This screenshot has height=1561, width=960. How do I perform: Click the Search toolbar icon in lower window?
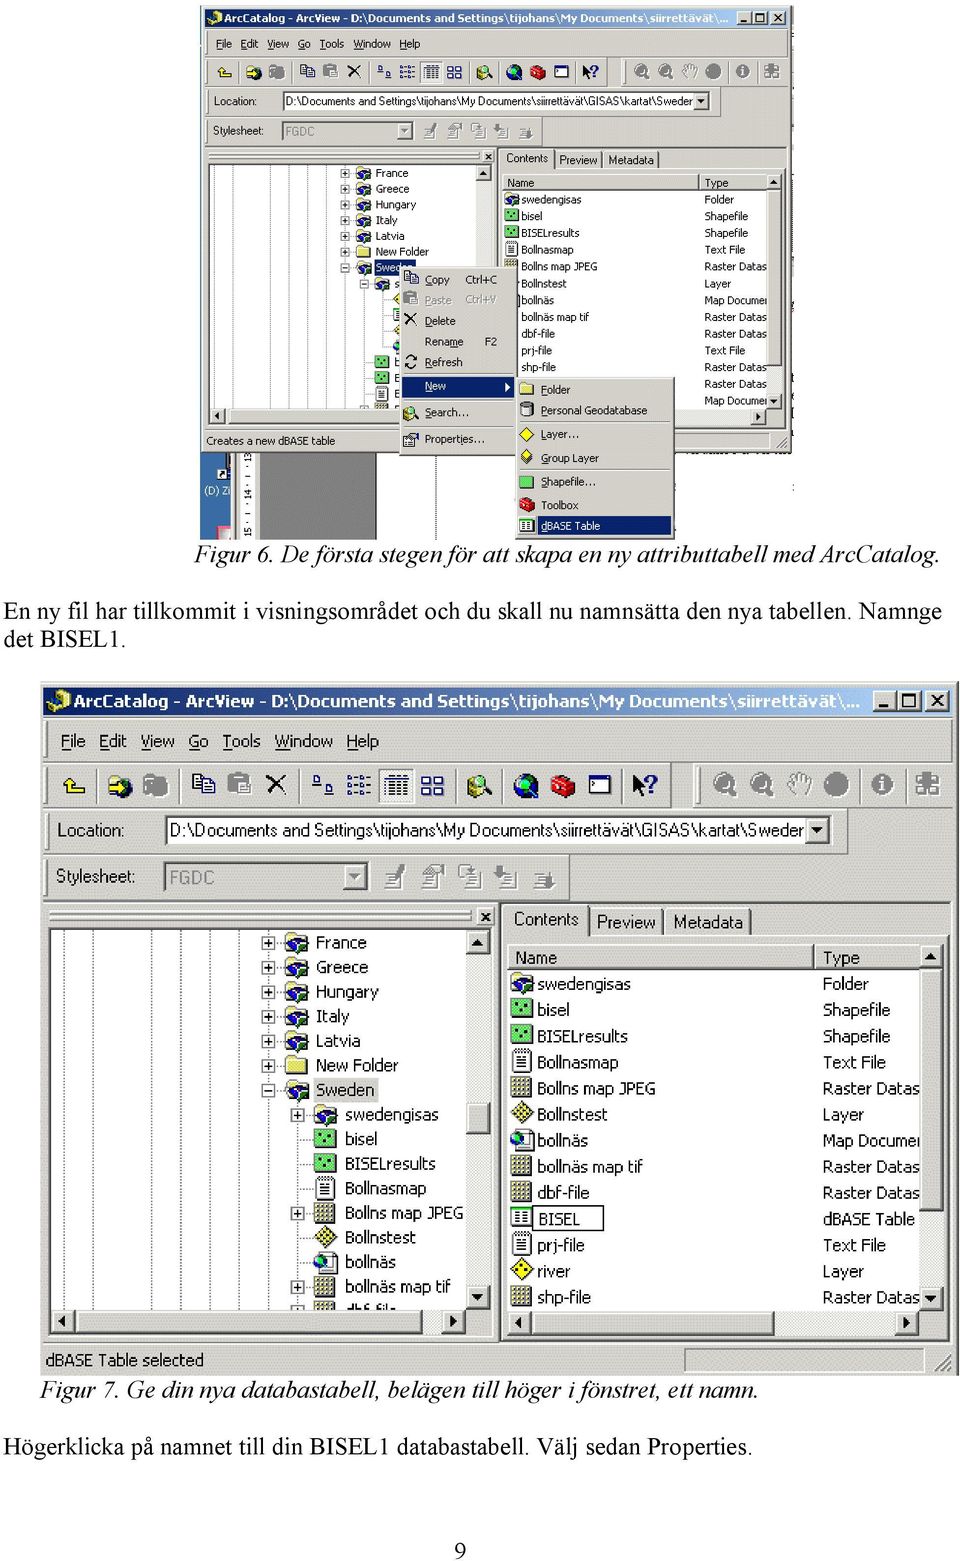(479, 785)
